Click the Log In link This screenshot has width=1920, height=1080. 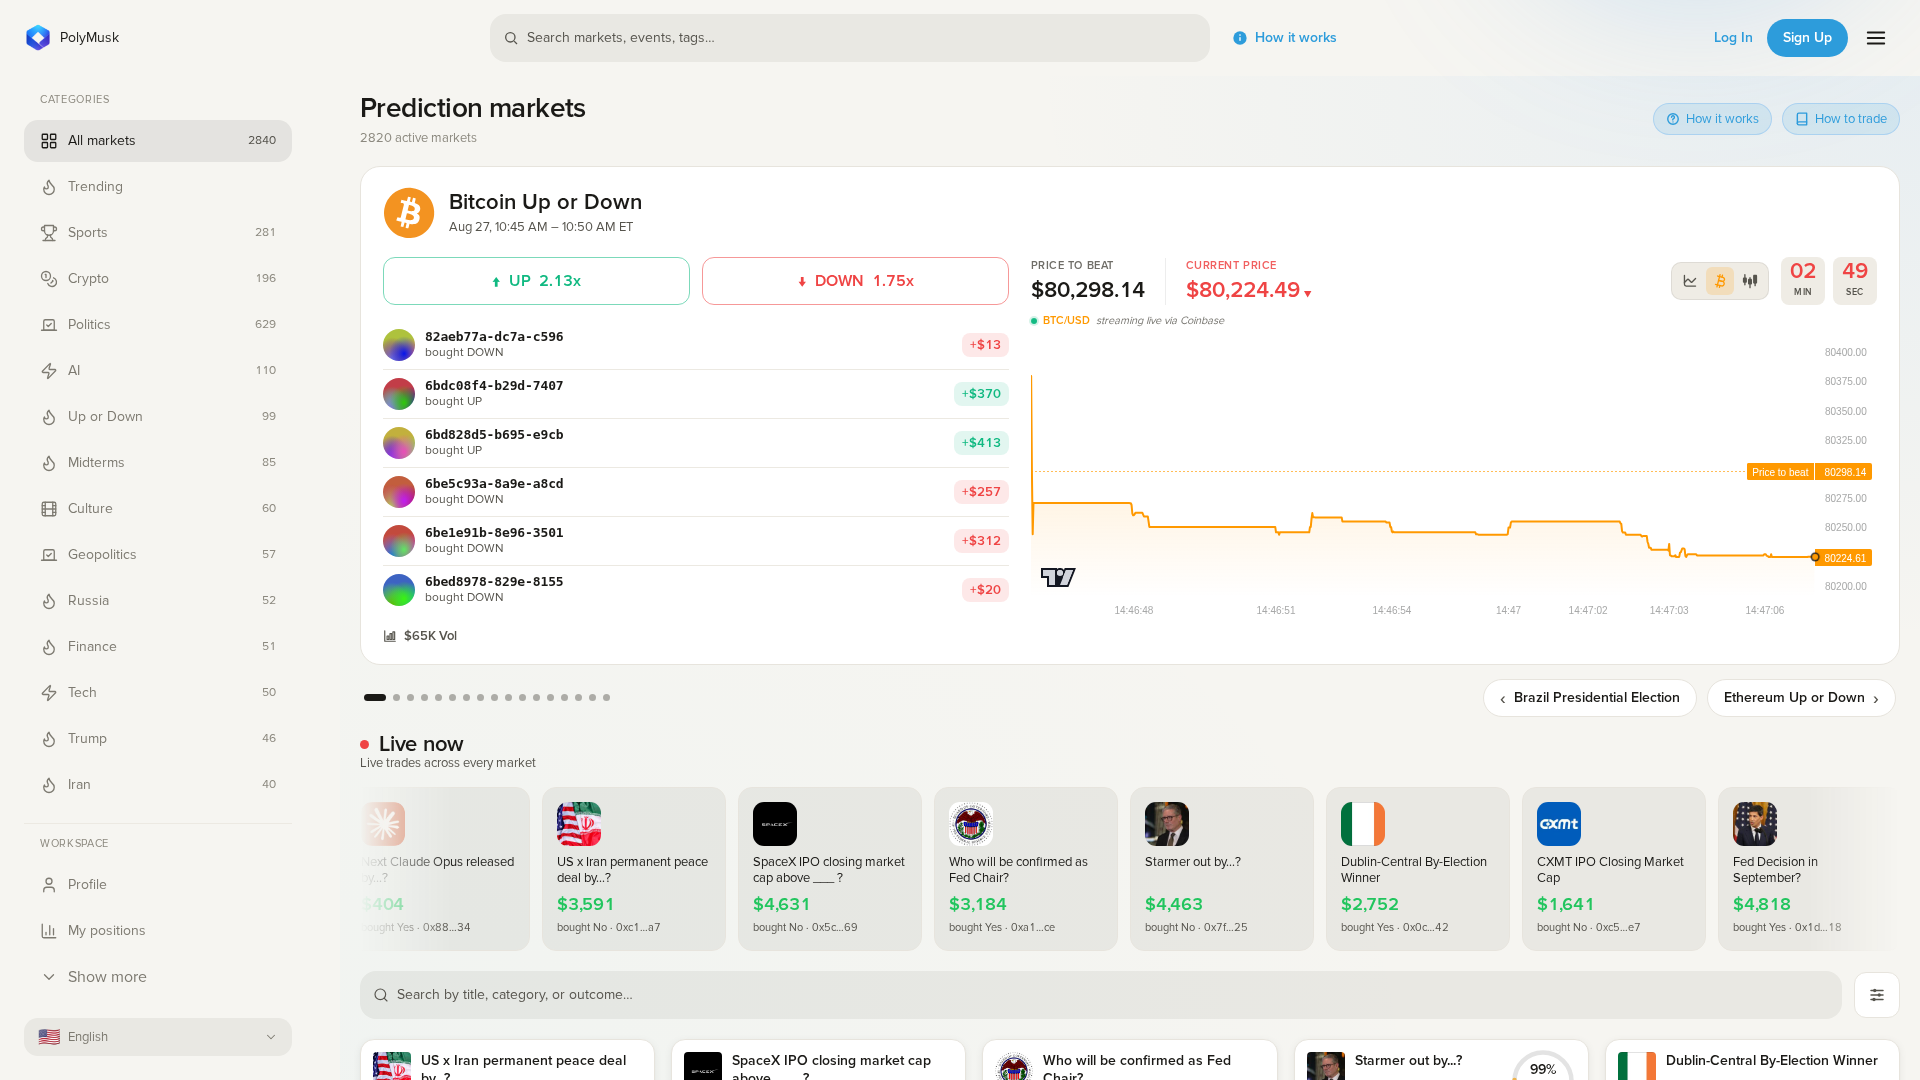(x=1733, y=38)
